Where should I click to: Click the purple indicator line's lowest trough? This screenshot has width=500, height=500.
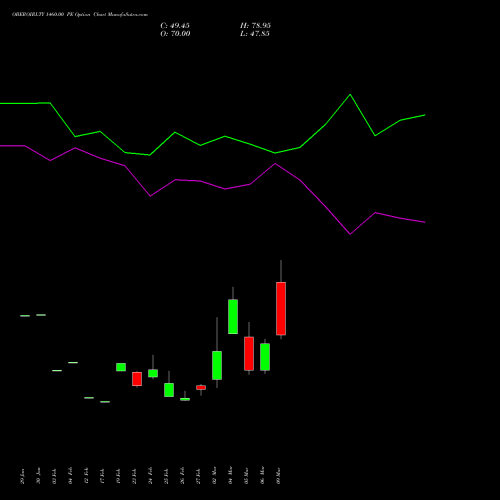(350, 234)
